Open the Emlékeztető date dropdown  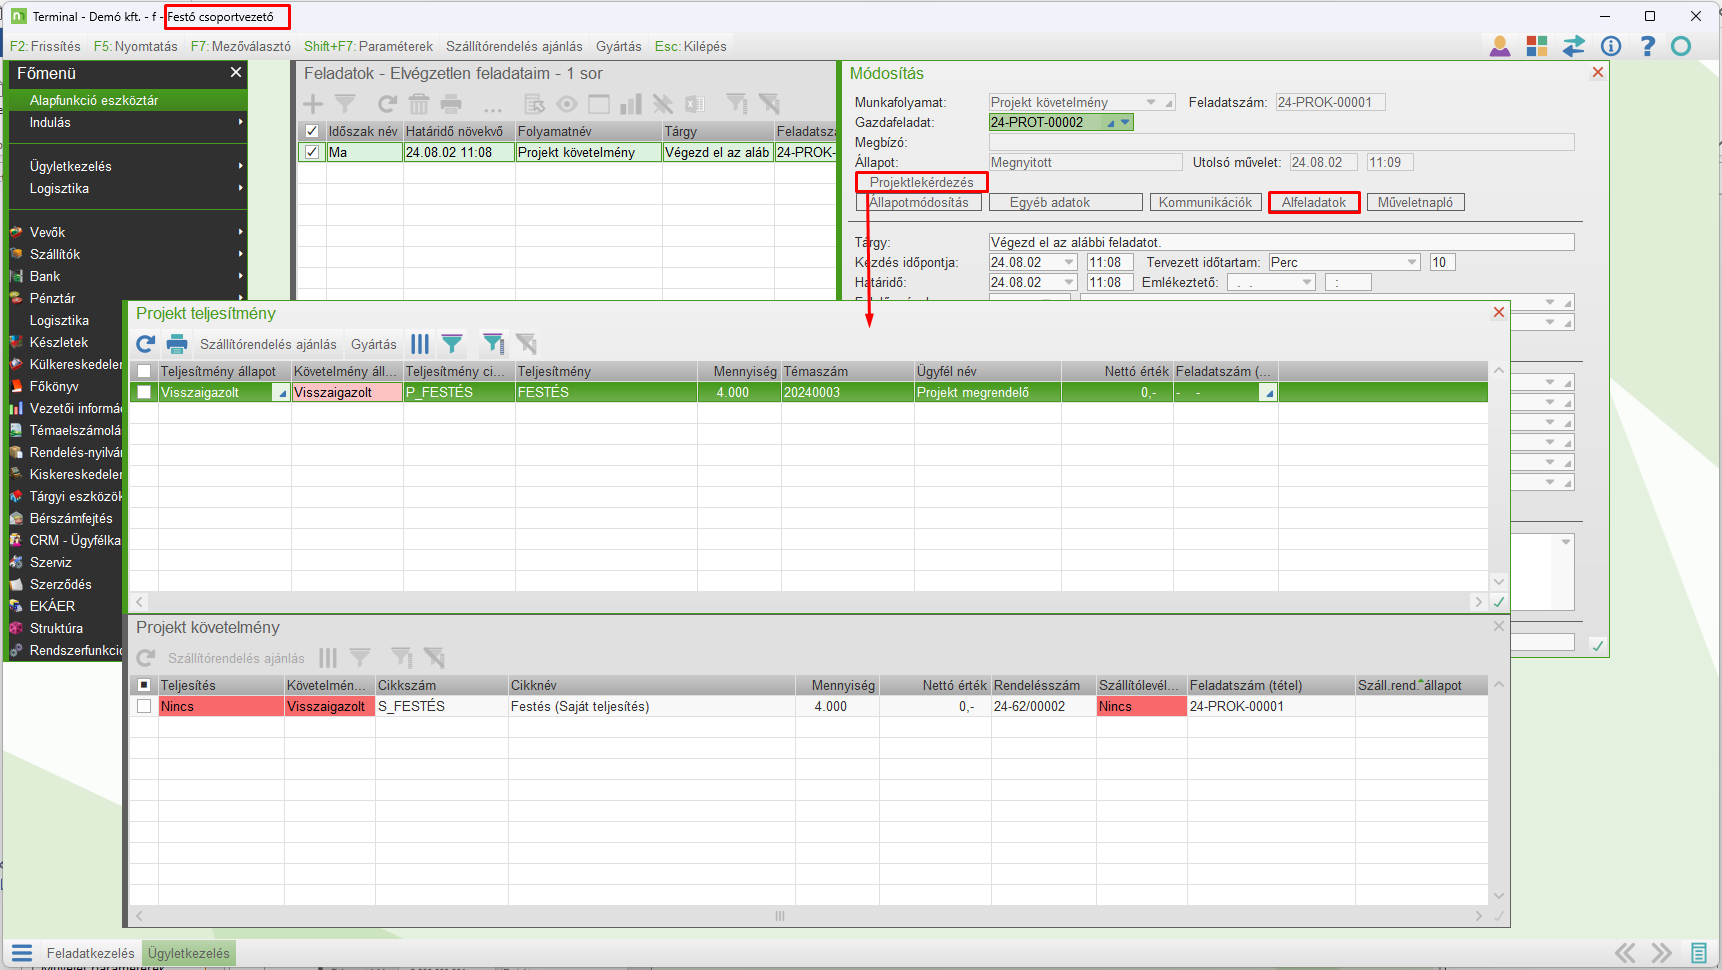pos(1307,282)
